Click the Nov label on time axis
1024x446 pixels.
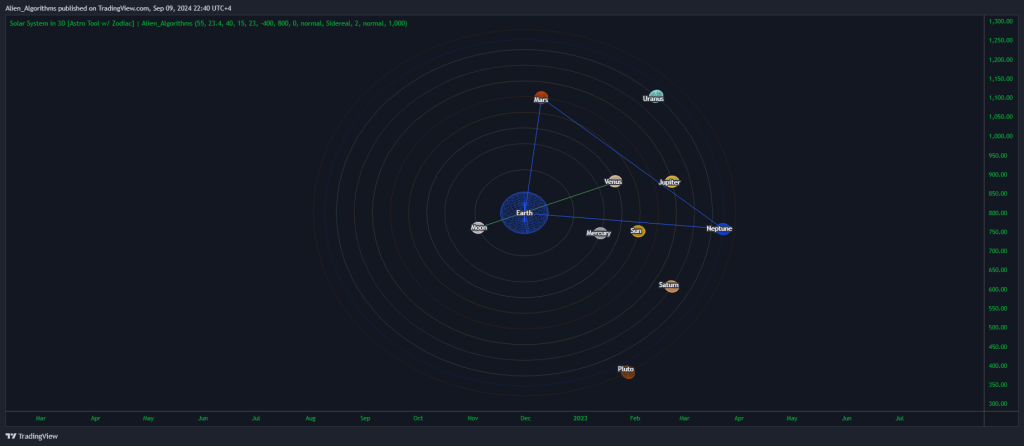tap(473, 418)
